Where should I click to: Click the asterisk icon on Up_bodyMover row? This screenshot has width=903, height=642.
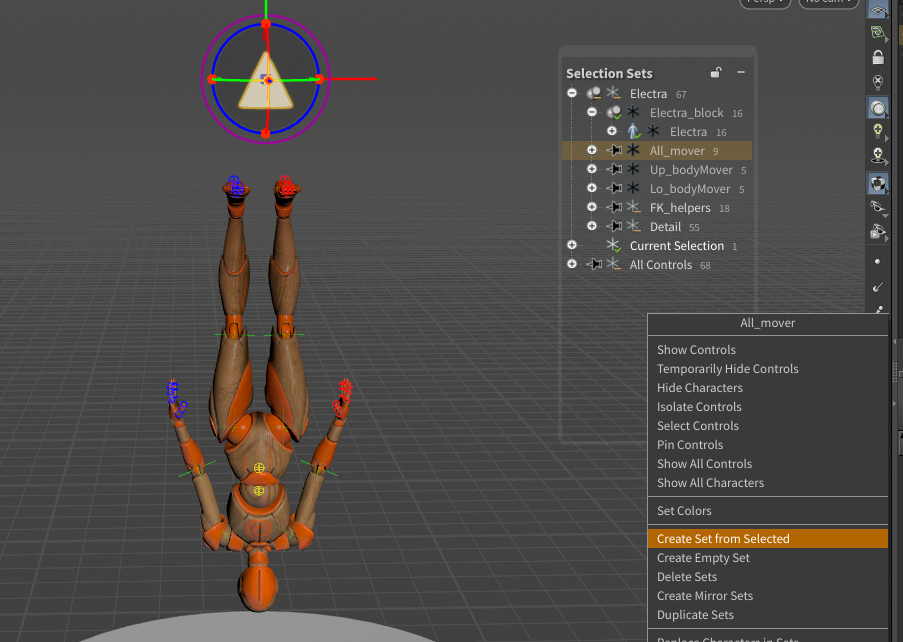point(633,169)
